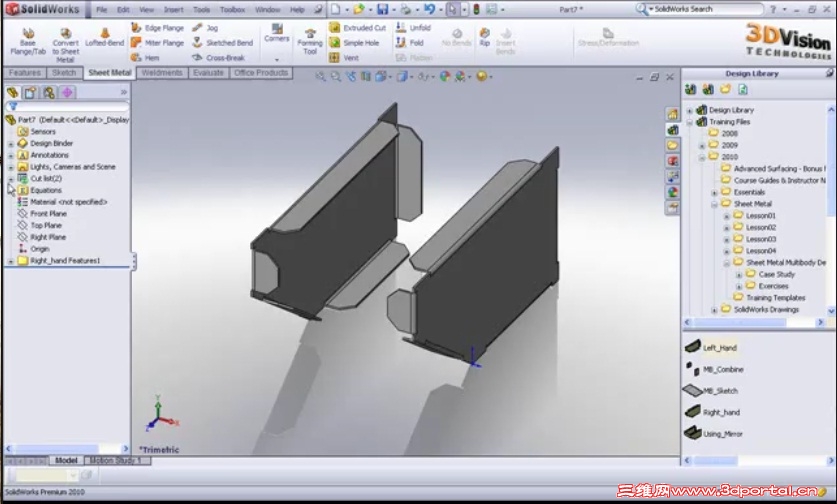Open the Toolbox menu
The image size is (837, 504).
click(x=232, y=10)
